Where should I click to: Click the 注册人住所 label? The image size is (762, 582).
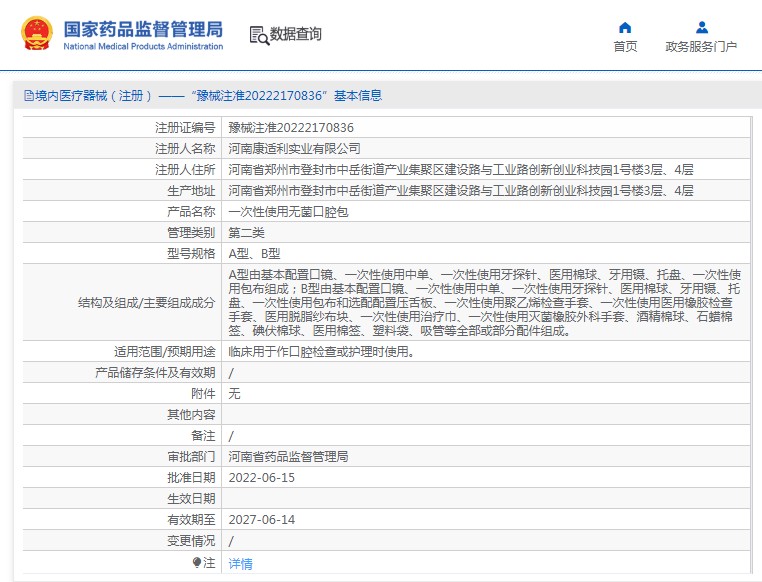tap(185, 170)
